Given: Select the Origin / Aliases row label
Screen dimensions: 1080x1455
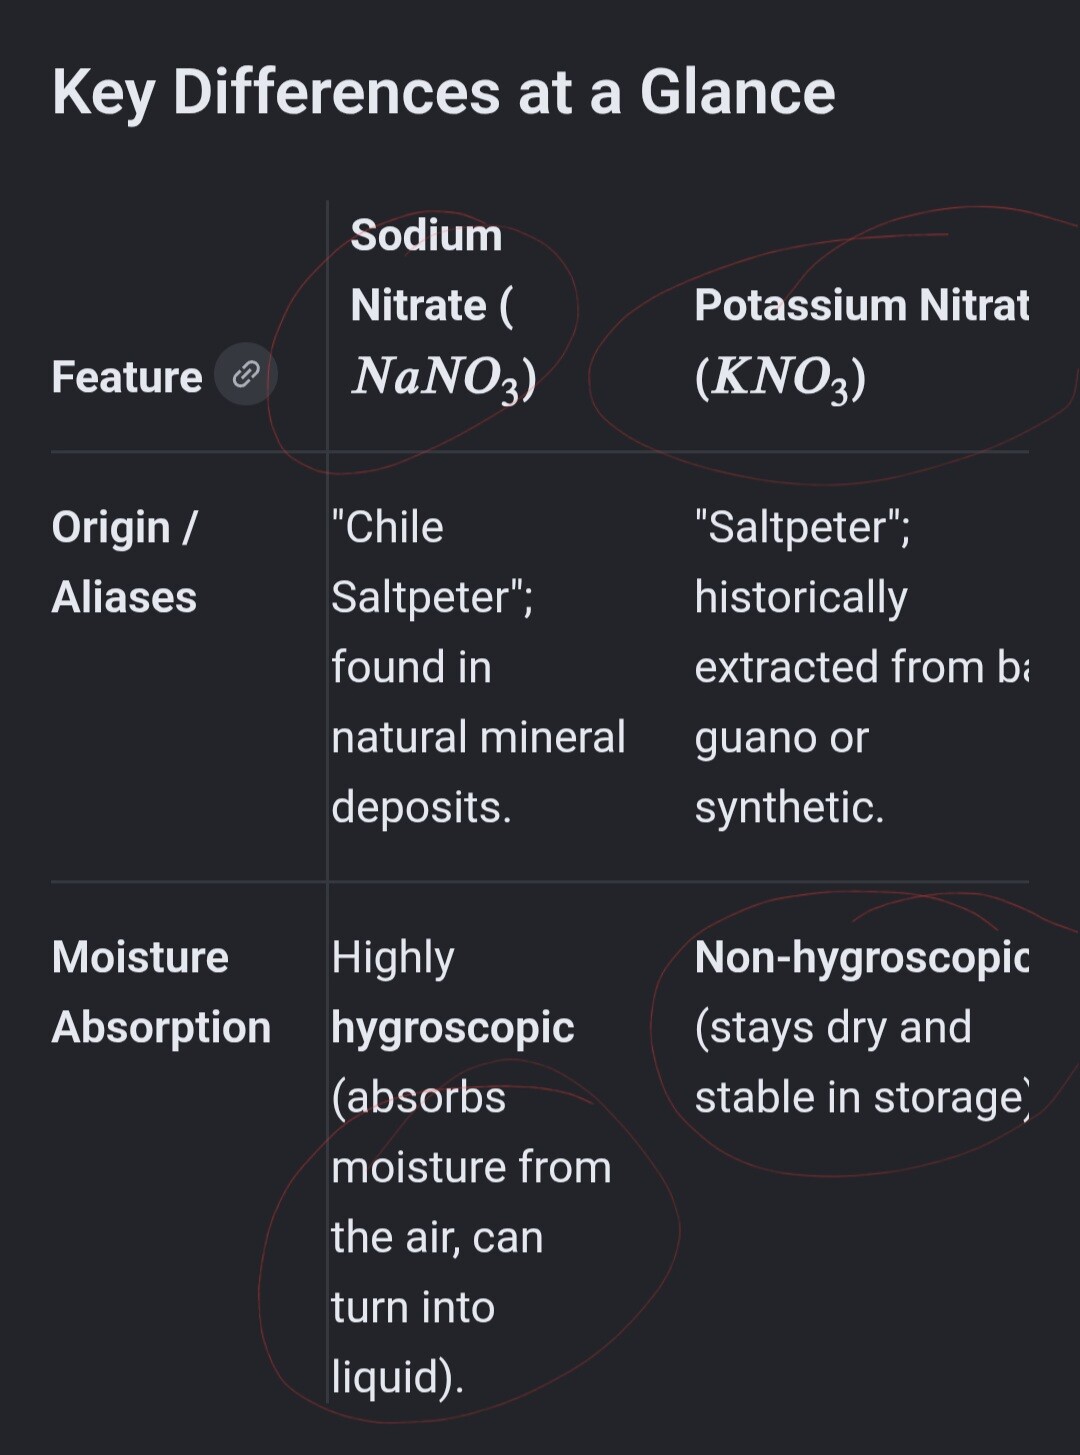Looking at the screenshot, I should 125,562.
